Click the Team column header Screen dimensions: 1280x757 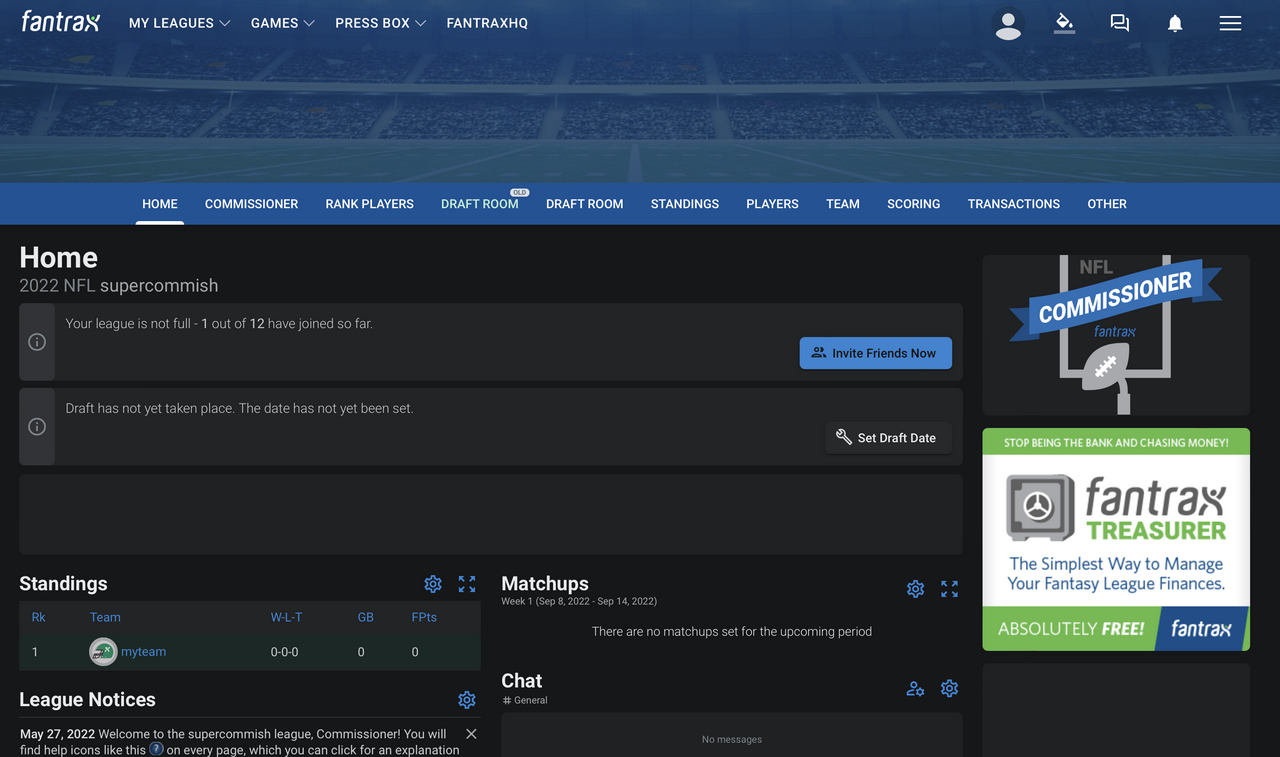click(105, 617)
